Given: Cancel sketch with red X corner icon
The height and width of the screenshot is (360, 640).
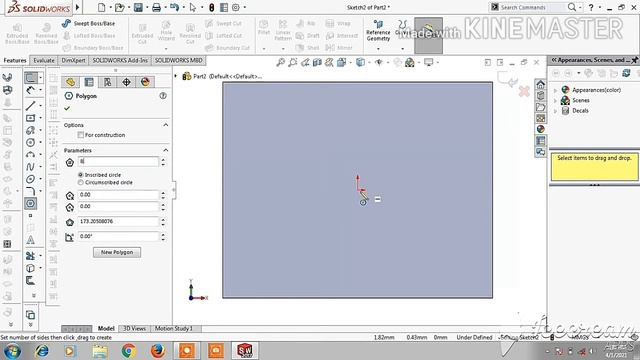Looking at the screenshot, I should click(524, 91).
